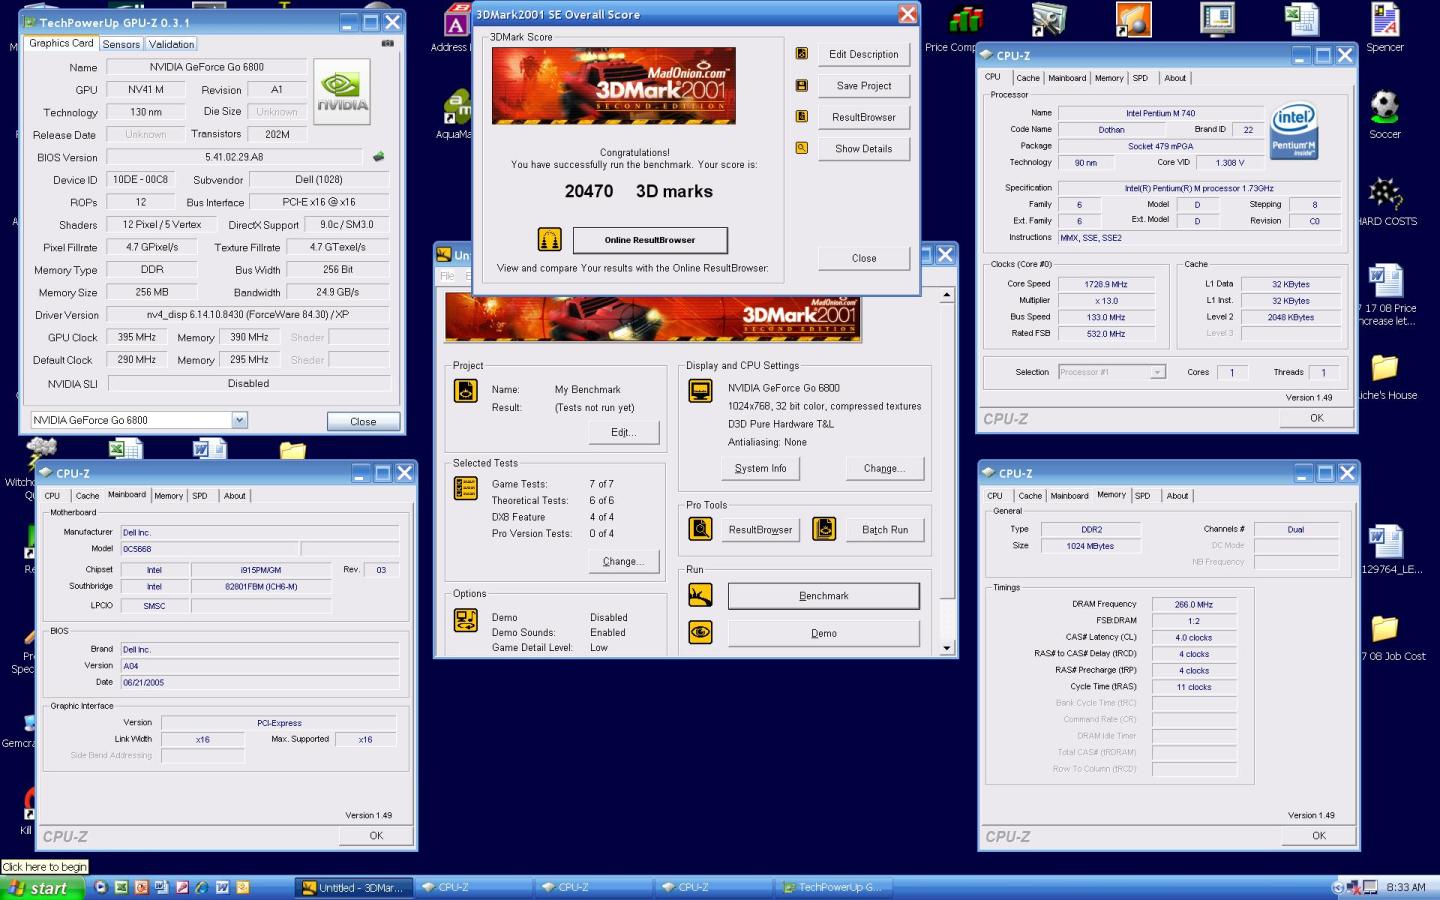
Task: Click the Batch Run button
Action: [x=885, y=530]
